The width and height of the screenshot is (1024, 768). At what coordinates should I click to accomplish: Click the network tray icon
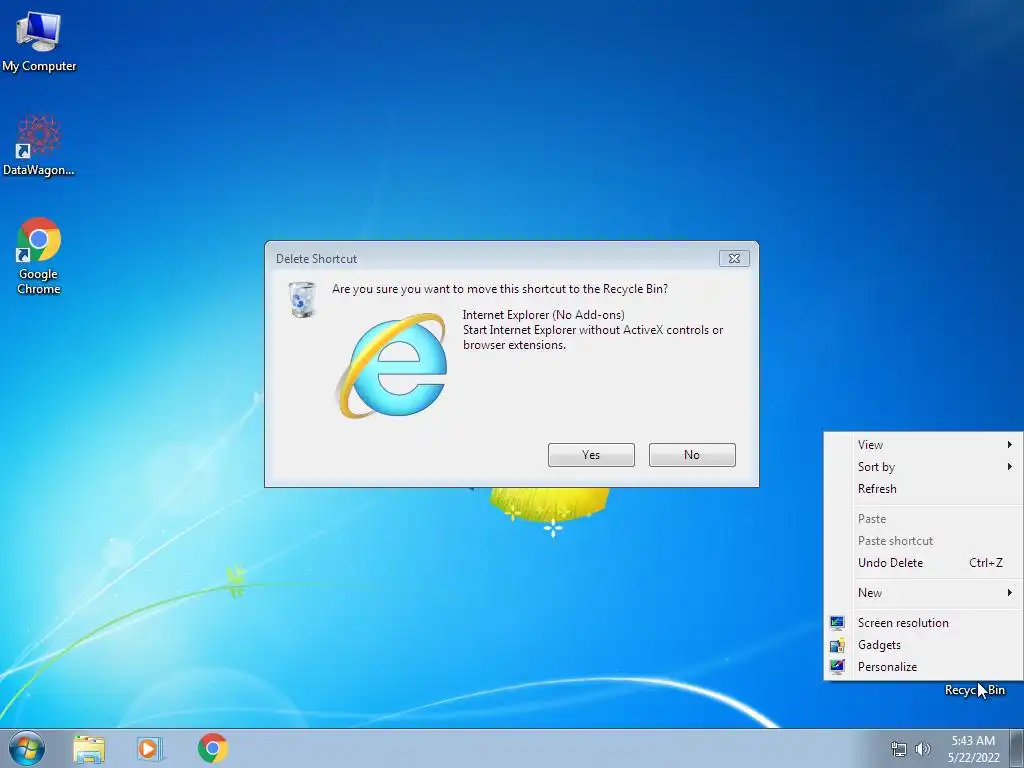click(x=899, y=749)
